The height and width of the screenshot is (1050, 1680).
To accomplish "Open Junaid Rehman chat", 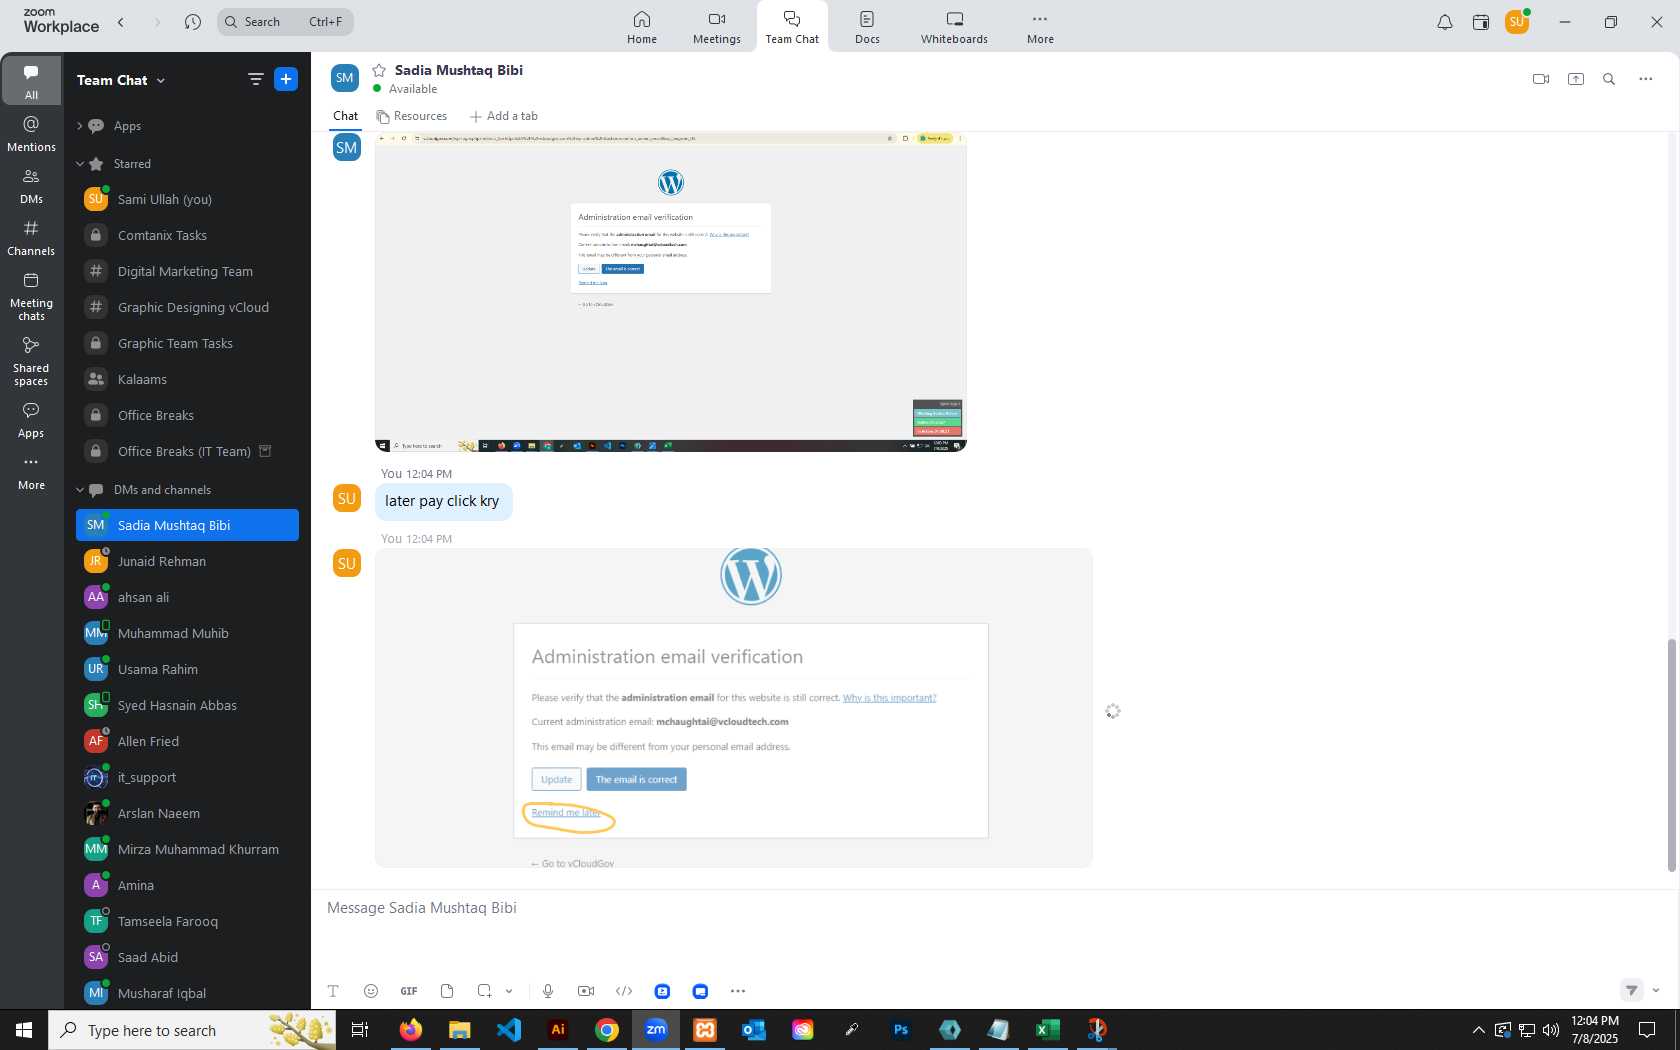I will 187,561.
